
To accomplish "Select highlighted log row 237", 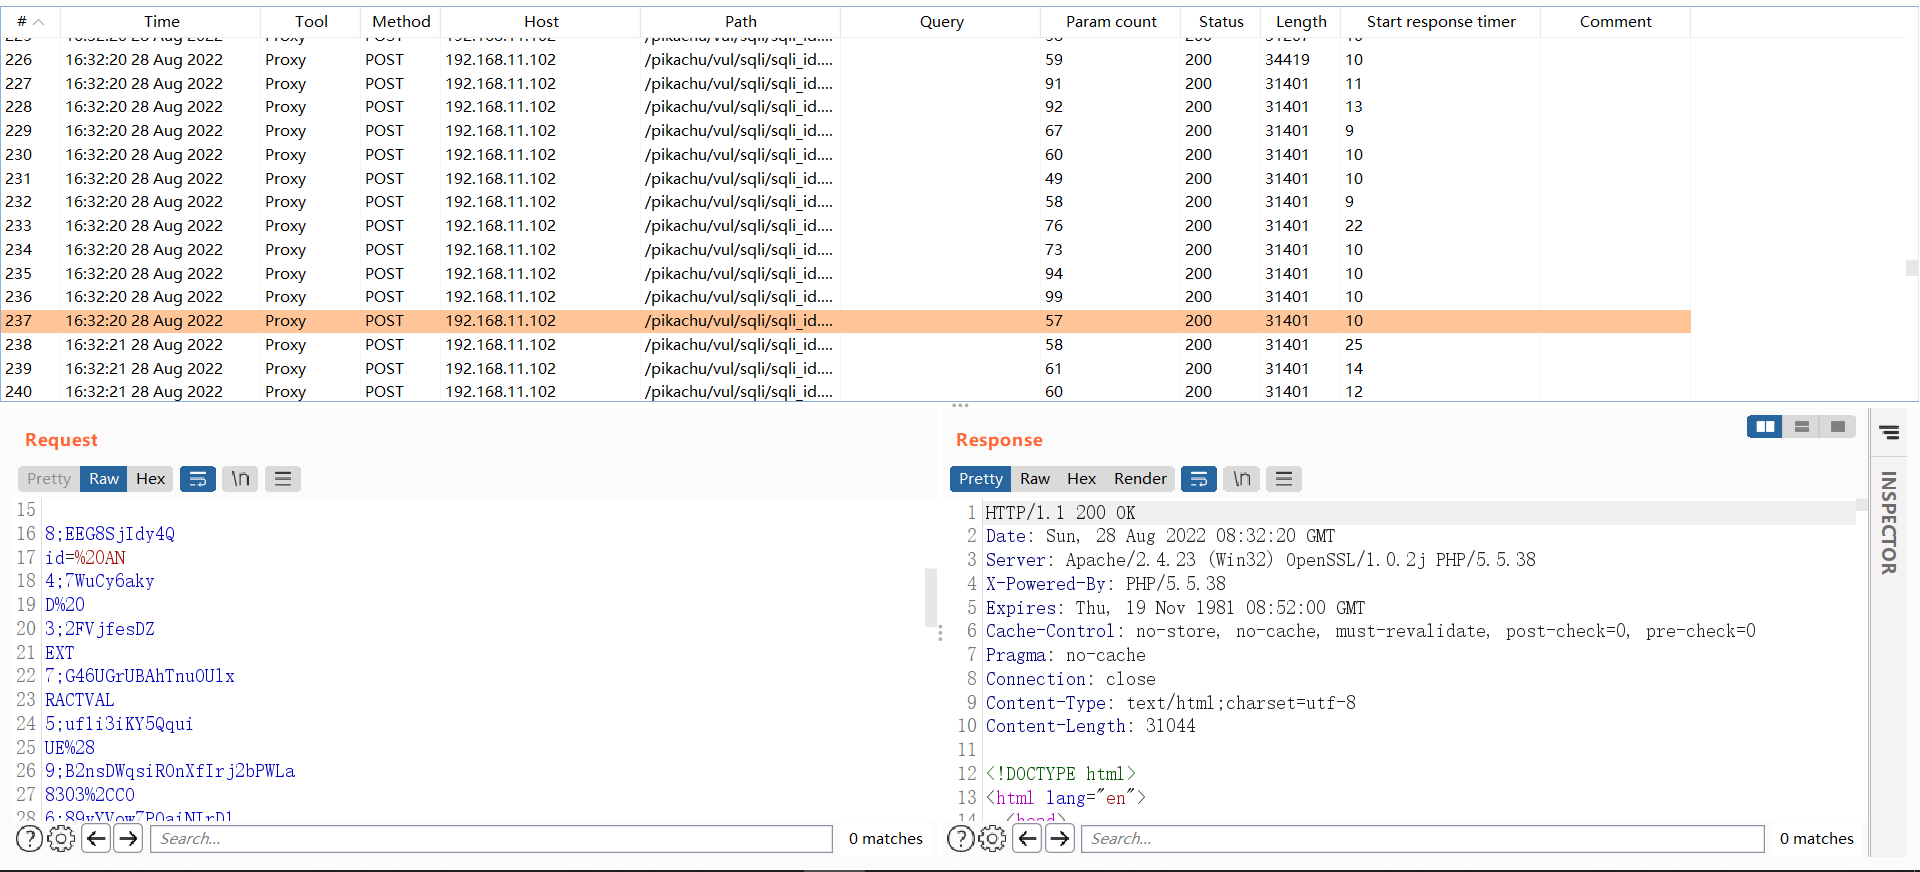I will [x=845, y=321].
